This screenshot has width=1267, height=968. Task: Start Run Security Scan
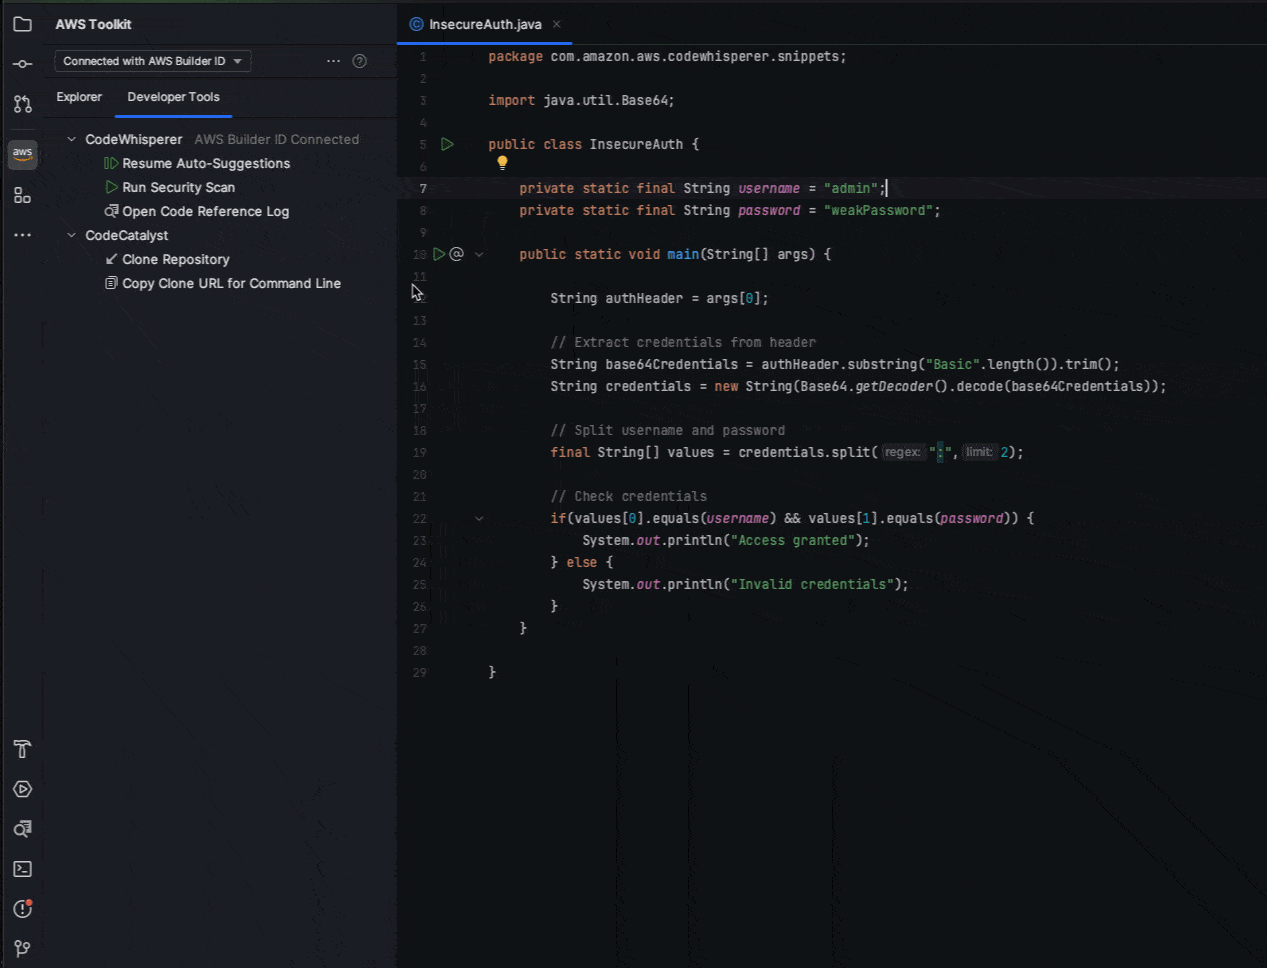click(170, 187)
